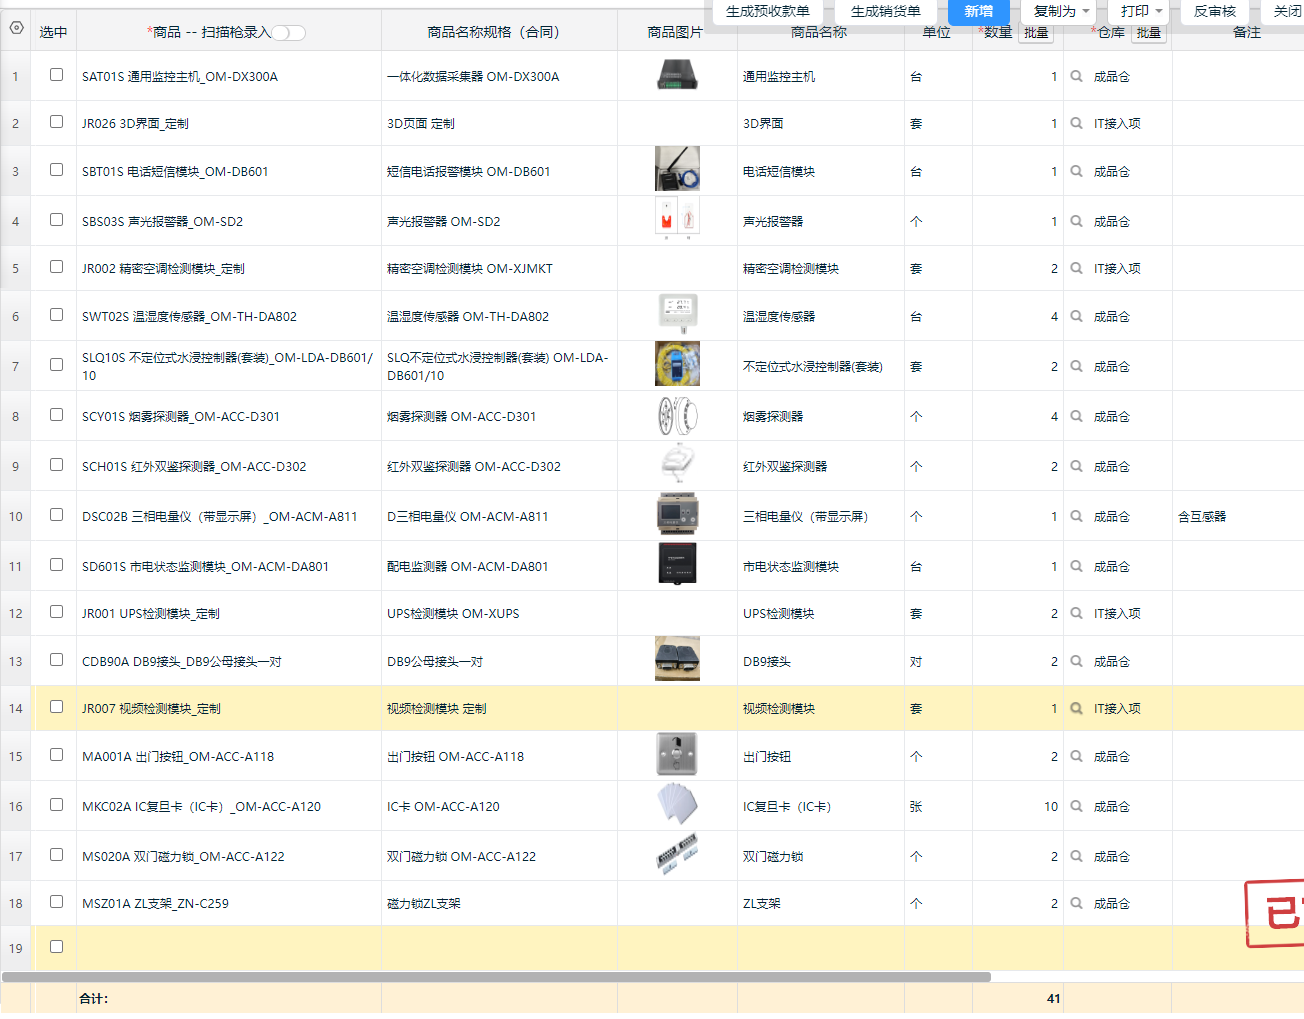The width and height of the screenshot is (1304, 1019).
Task: Open the column settings gear icon
Action: click(16, 29)
